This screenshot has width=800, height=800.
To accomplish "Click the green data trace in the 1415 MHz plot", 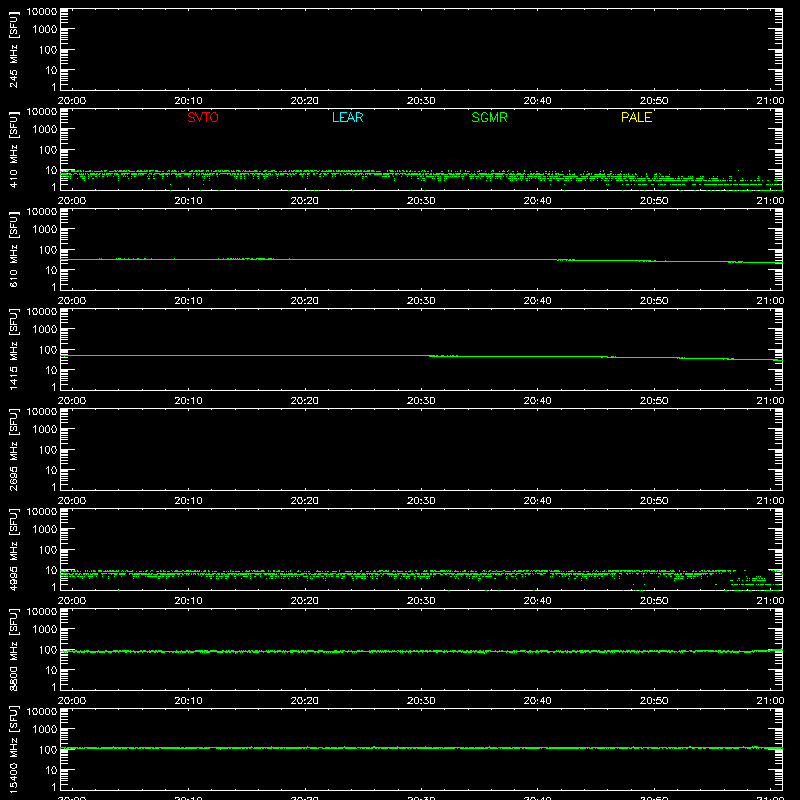I will pyautogui.click(x=421, y=356).
